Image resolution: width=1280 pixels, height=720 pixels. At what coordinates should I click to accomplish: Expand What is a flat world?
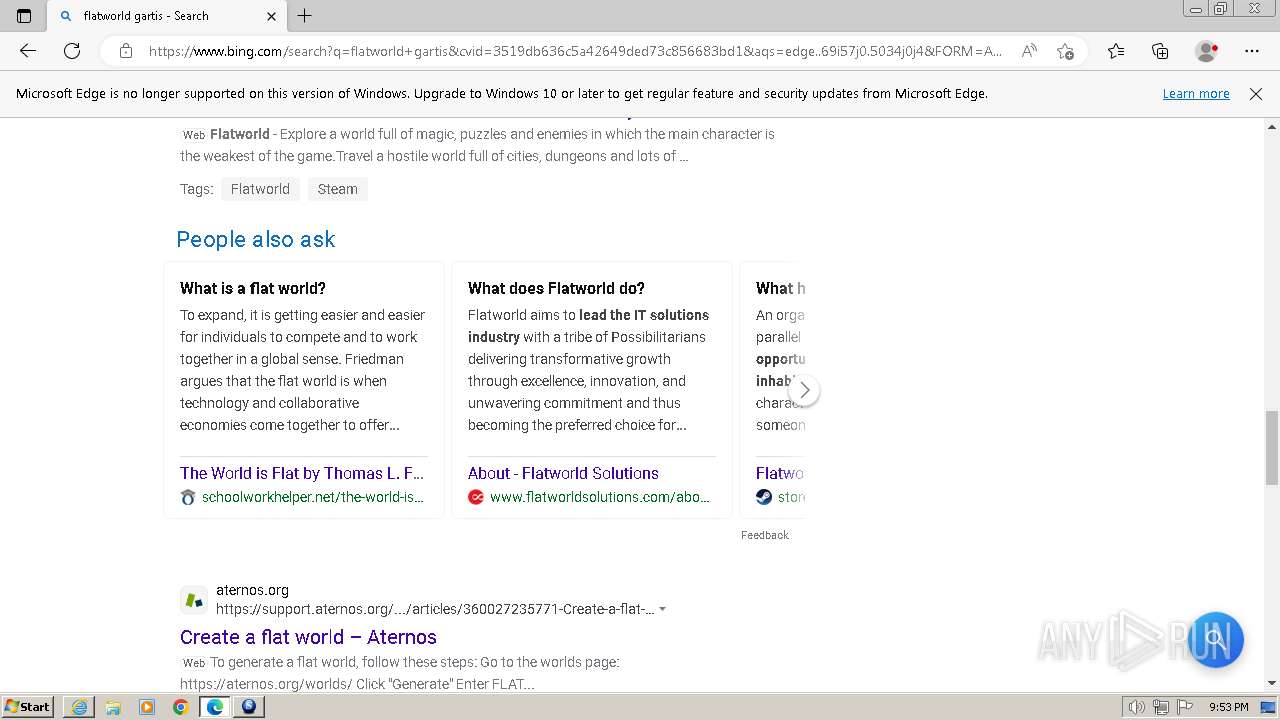[x=253, y=288]
